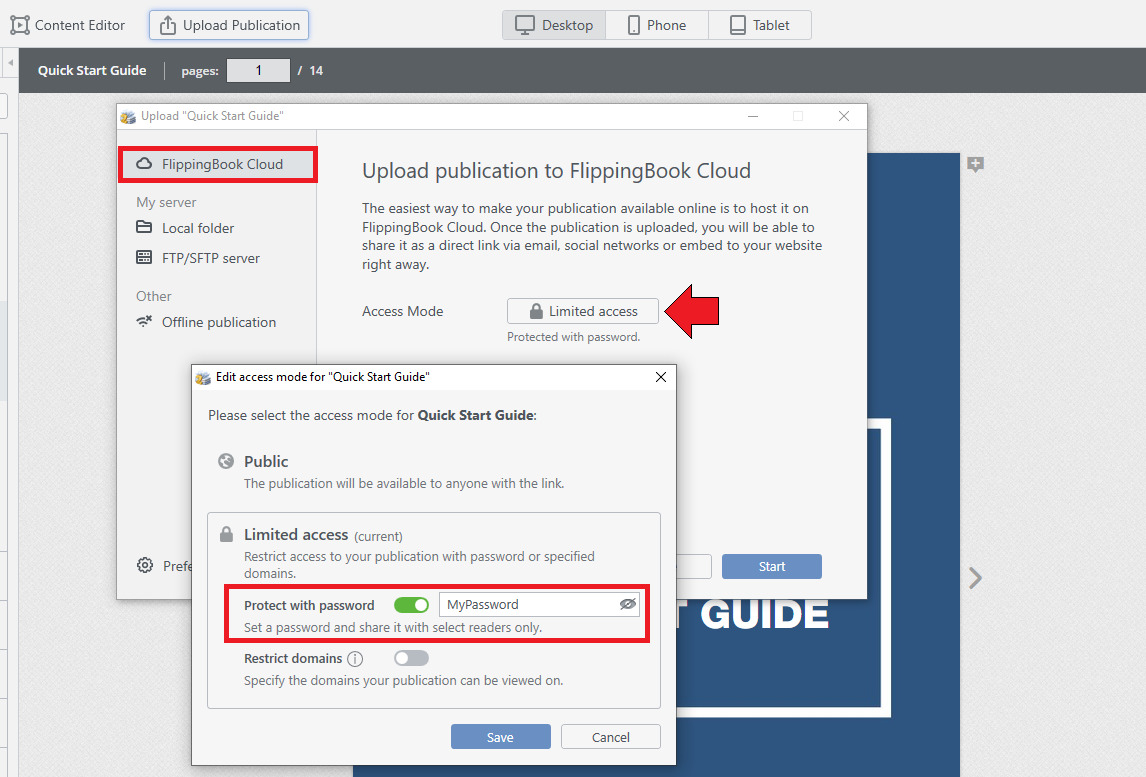This screenshot has width=1146, height=777.
Task: Close the Upload Quick Start Guide window
Action: point(843,116)
